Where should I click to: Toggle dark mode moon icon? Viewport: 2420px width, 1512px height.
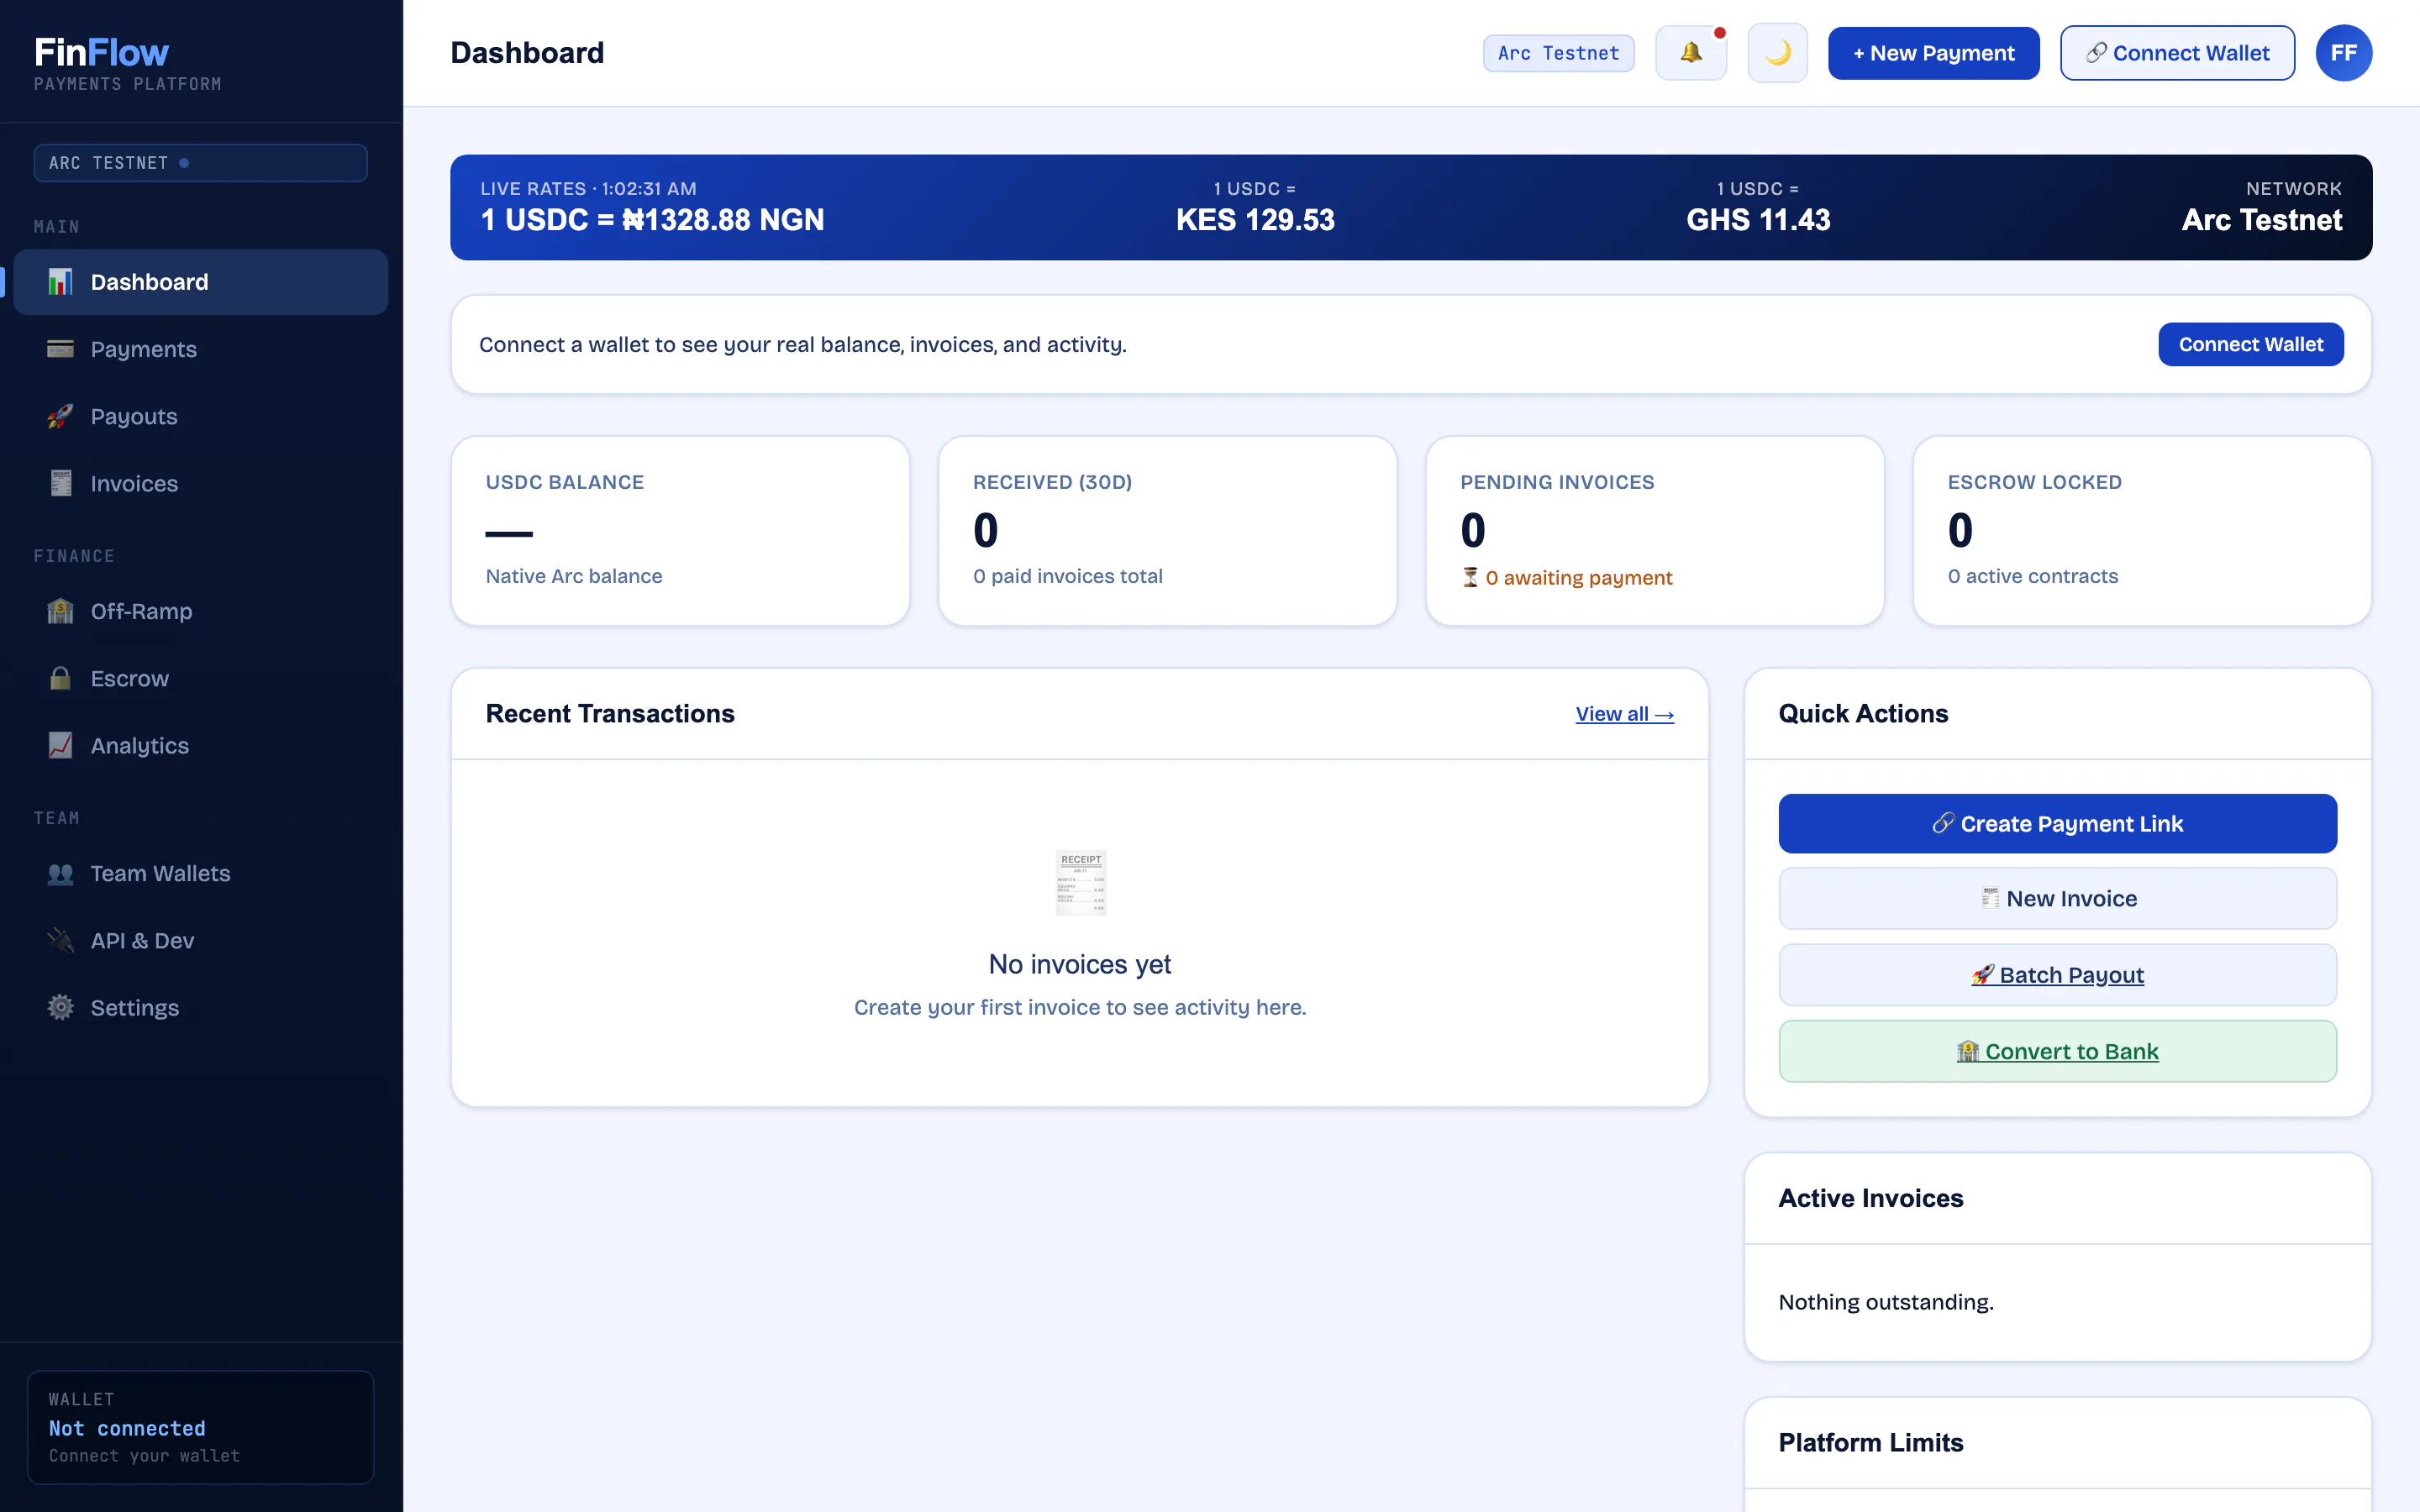(x=1777, y=52)
